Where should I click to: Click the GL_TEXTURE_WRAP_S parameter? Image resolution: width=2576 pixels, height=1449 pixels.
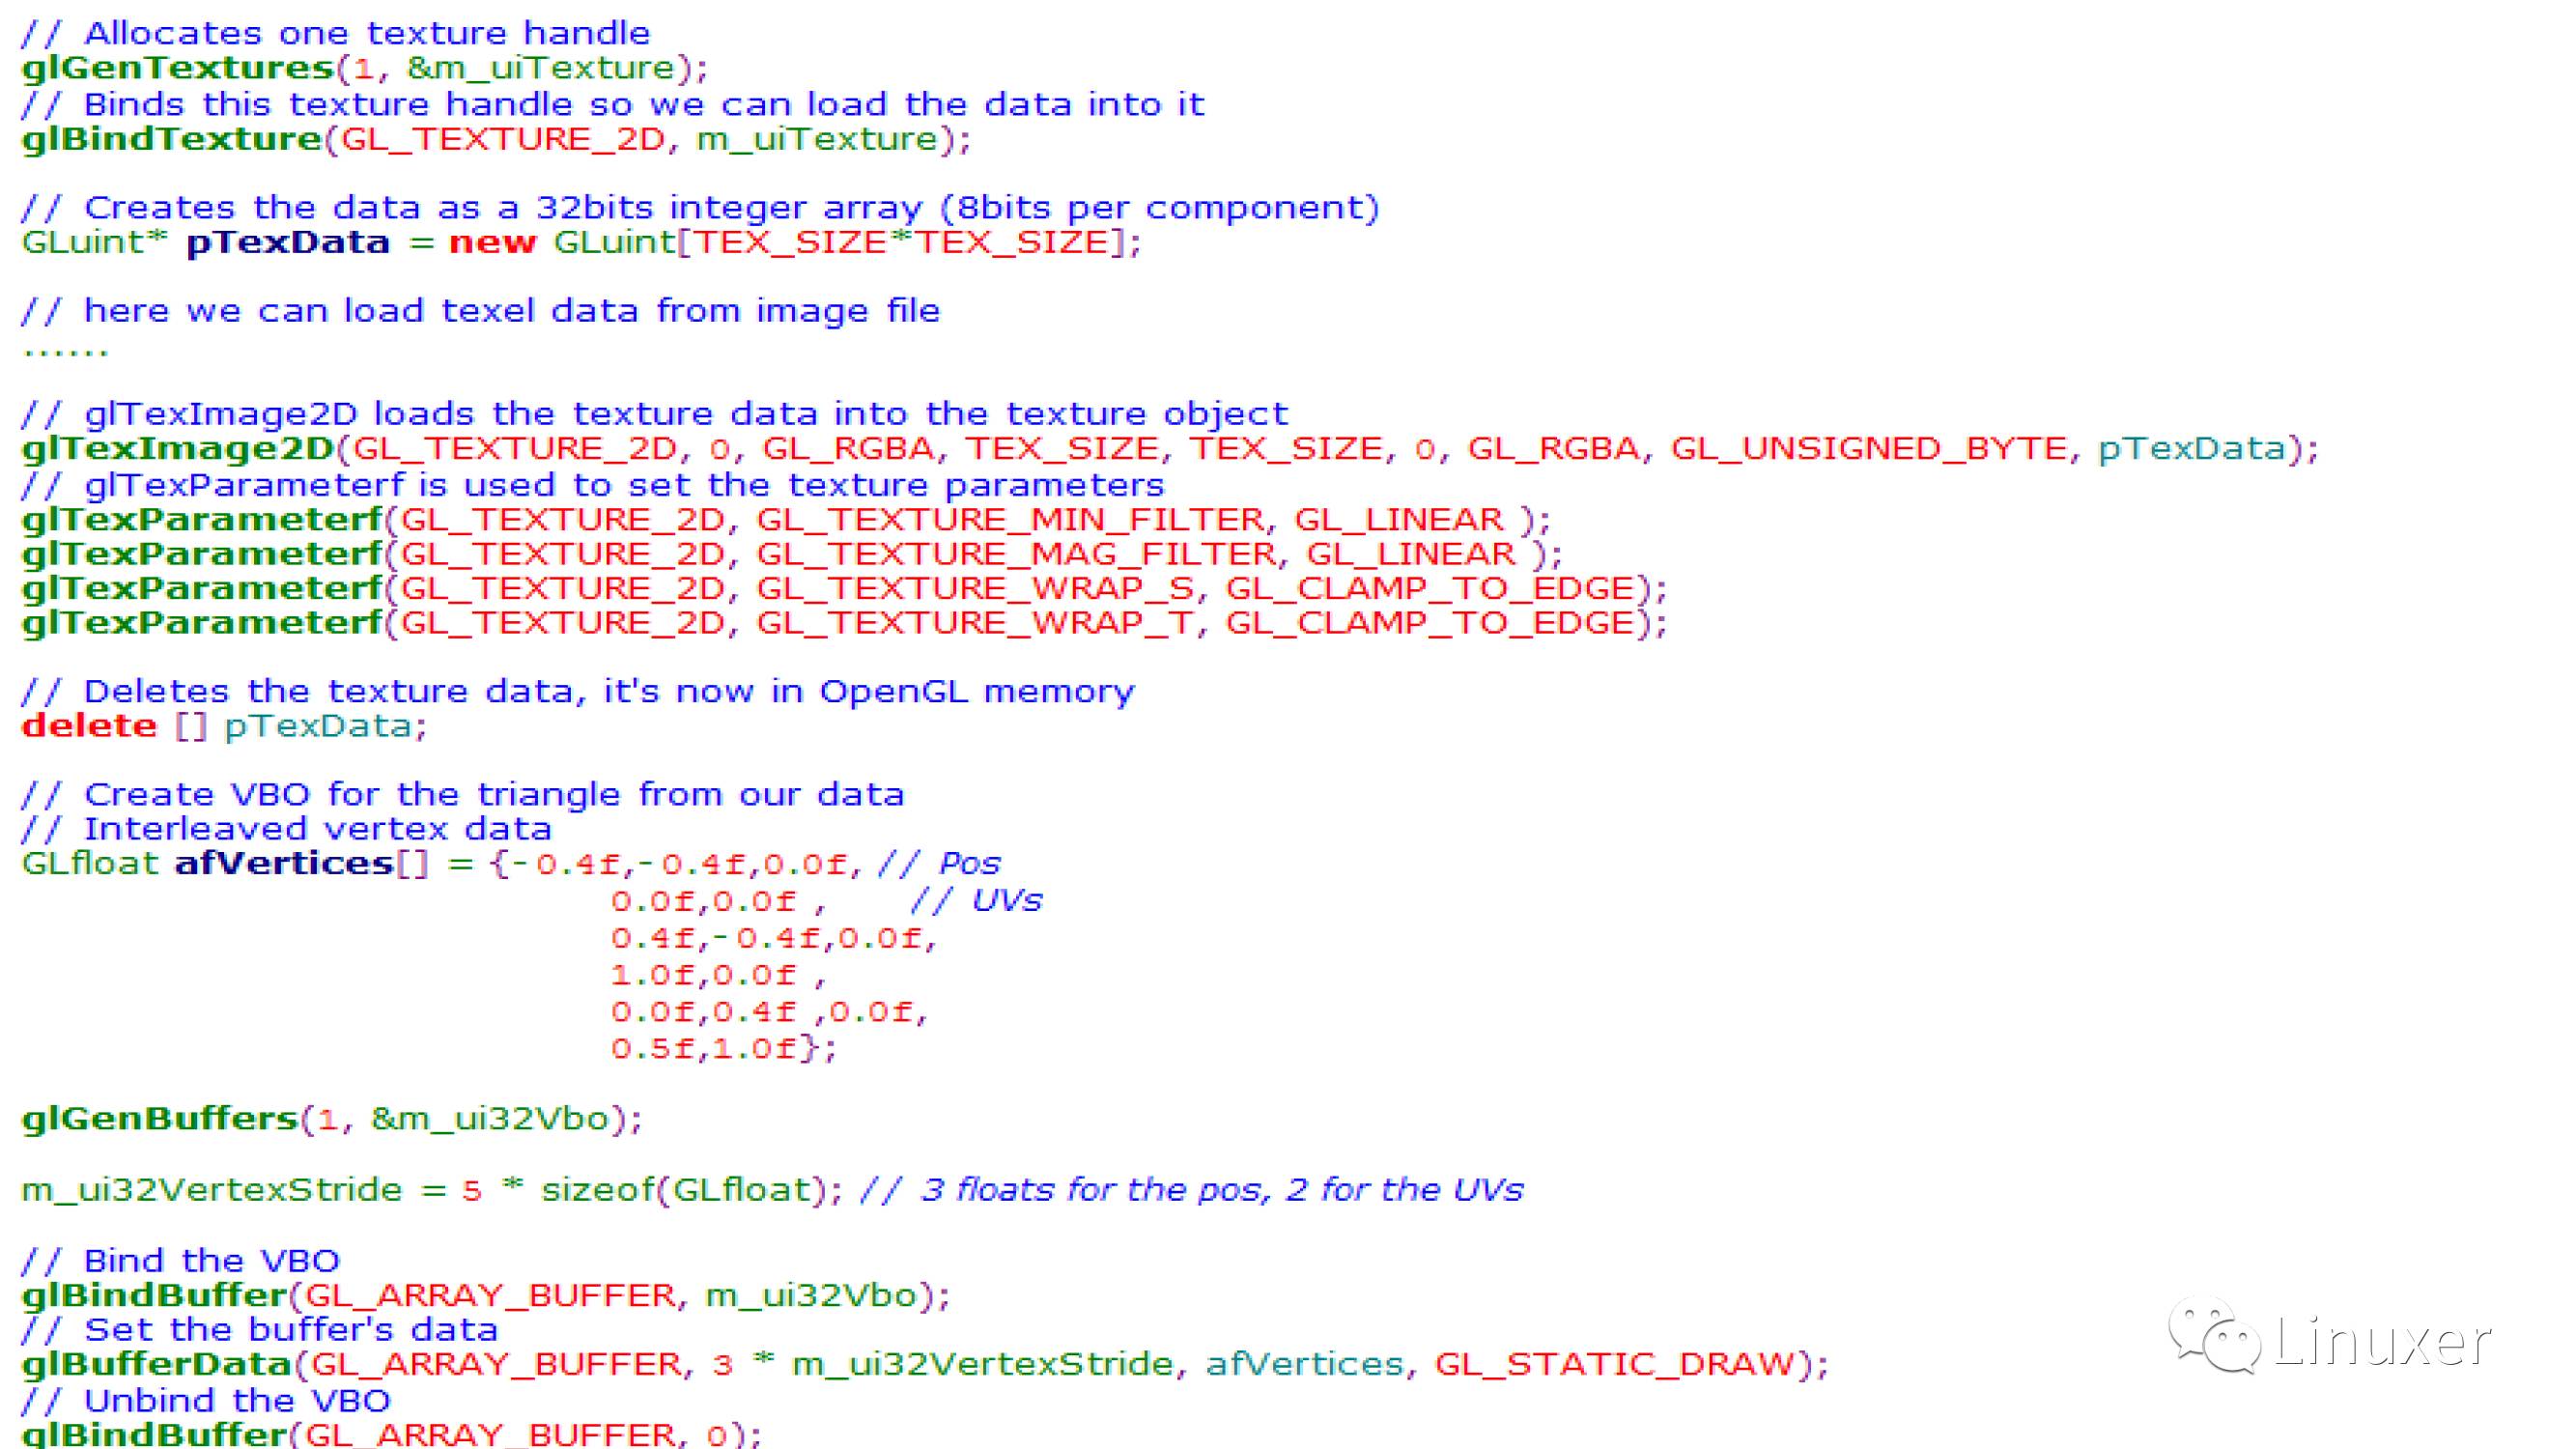click(975, 588)
